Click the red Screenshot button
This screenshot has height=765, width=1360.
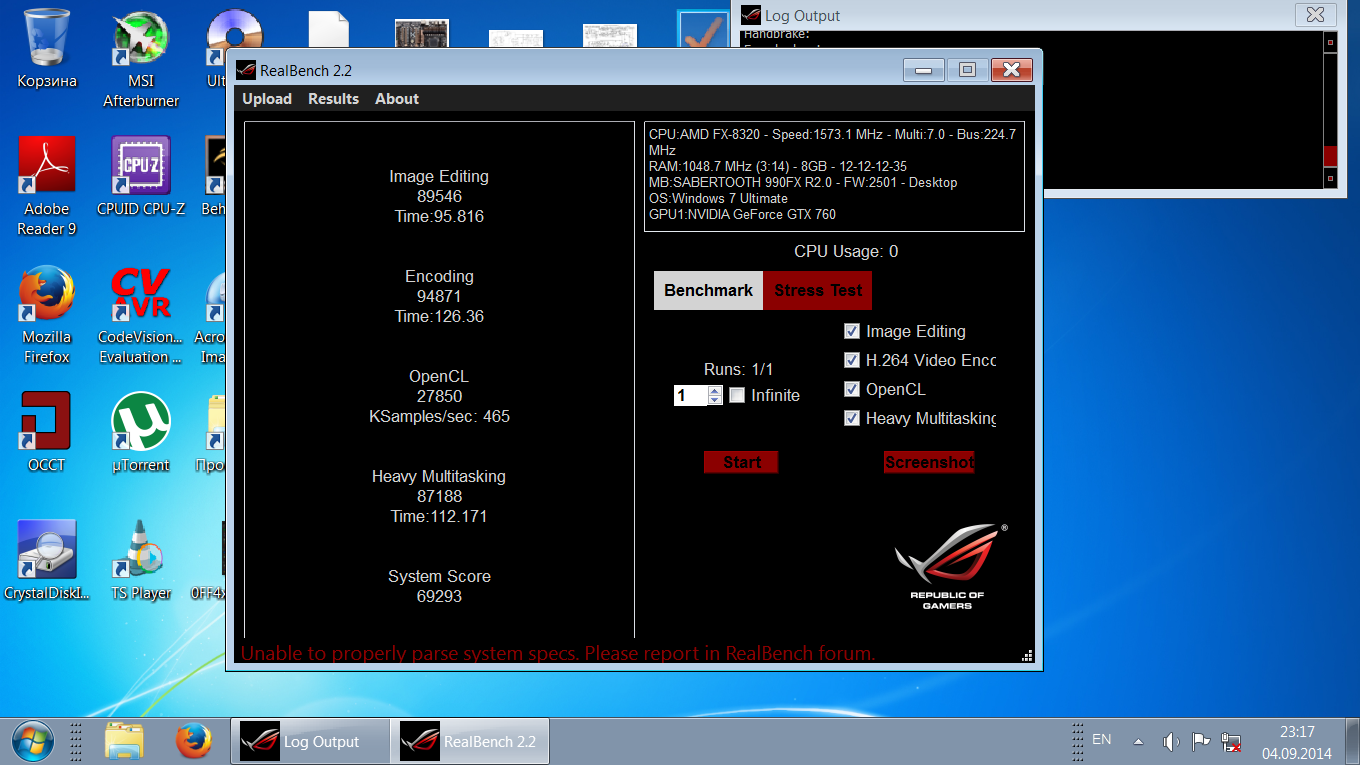pyautogui.click(x=929, y=462)
